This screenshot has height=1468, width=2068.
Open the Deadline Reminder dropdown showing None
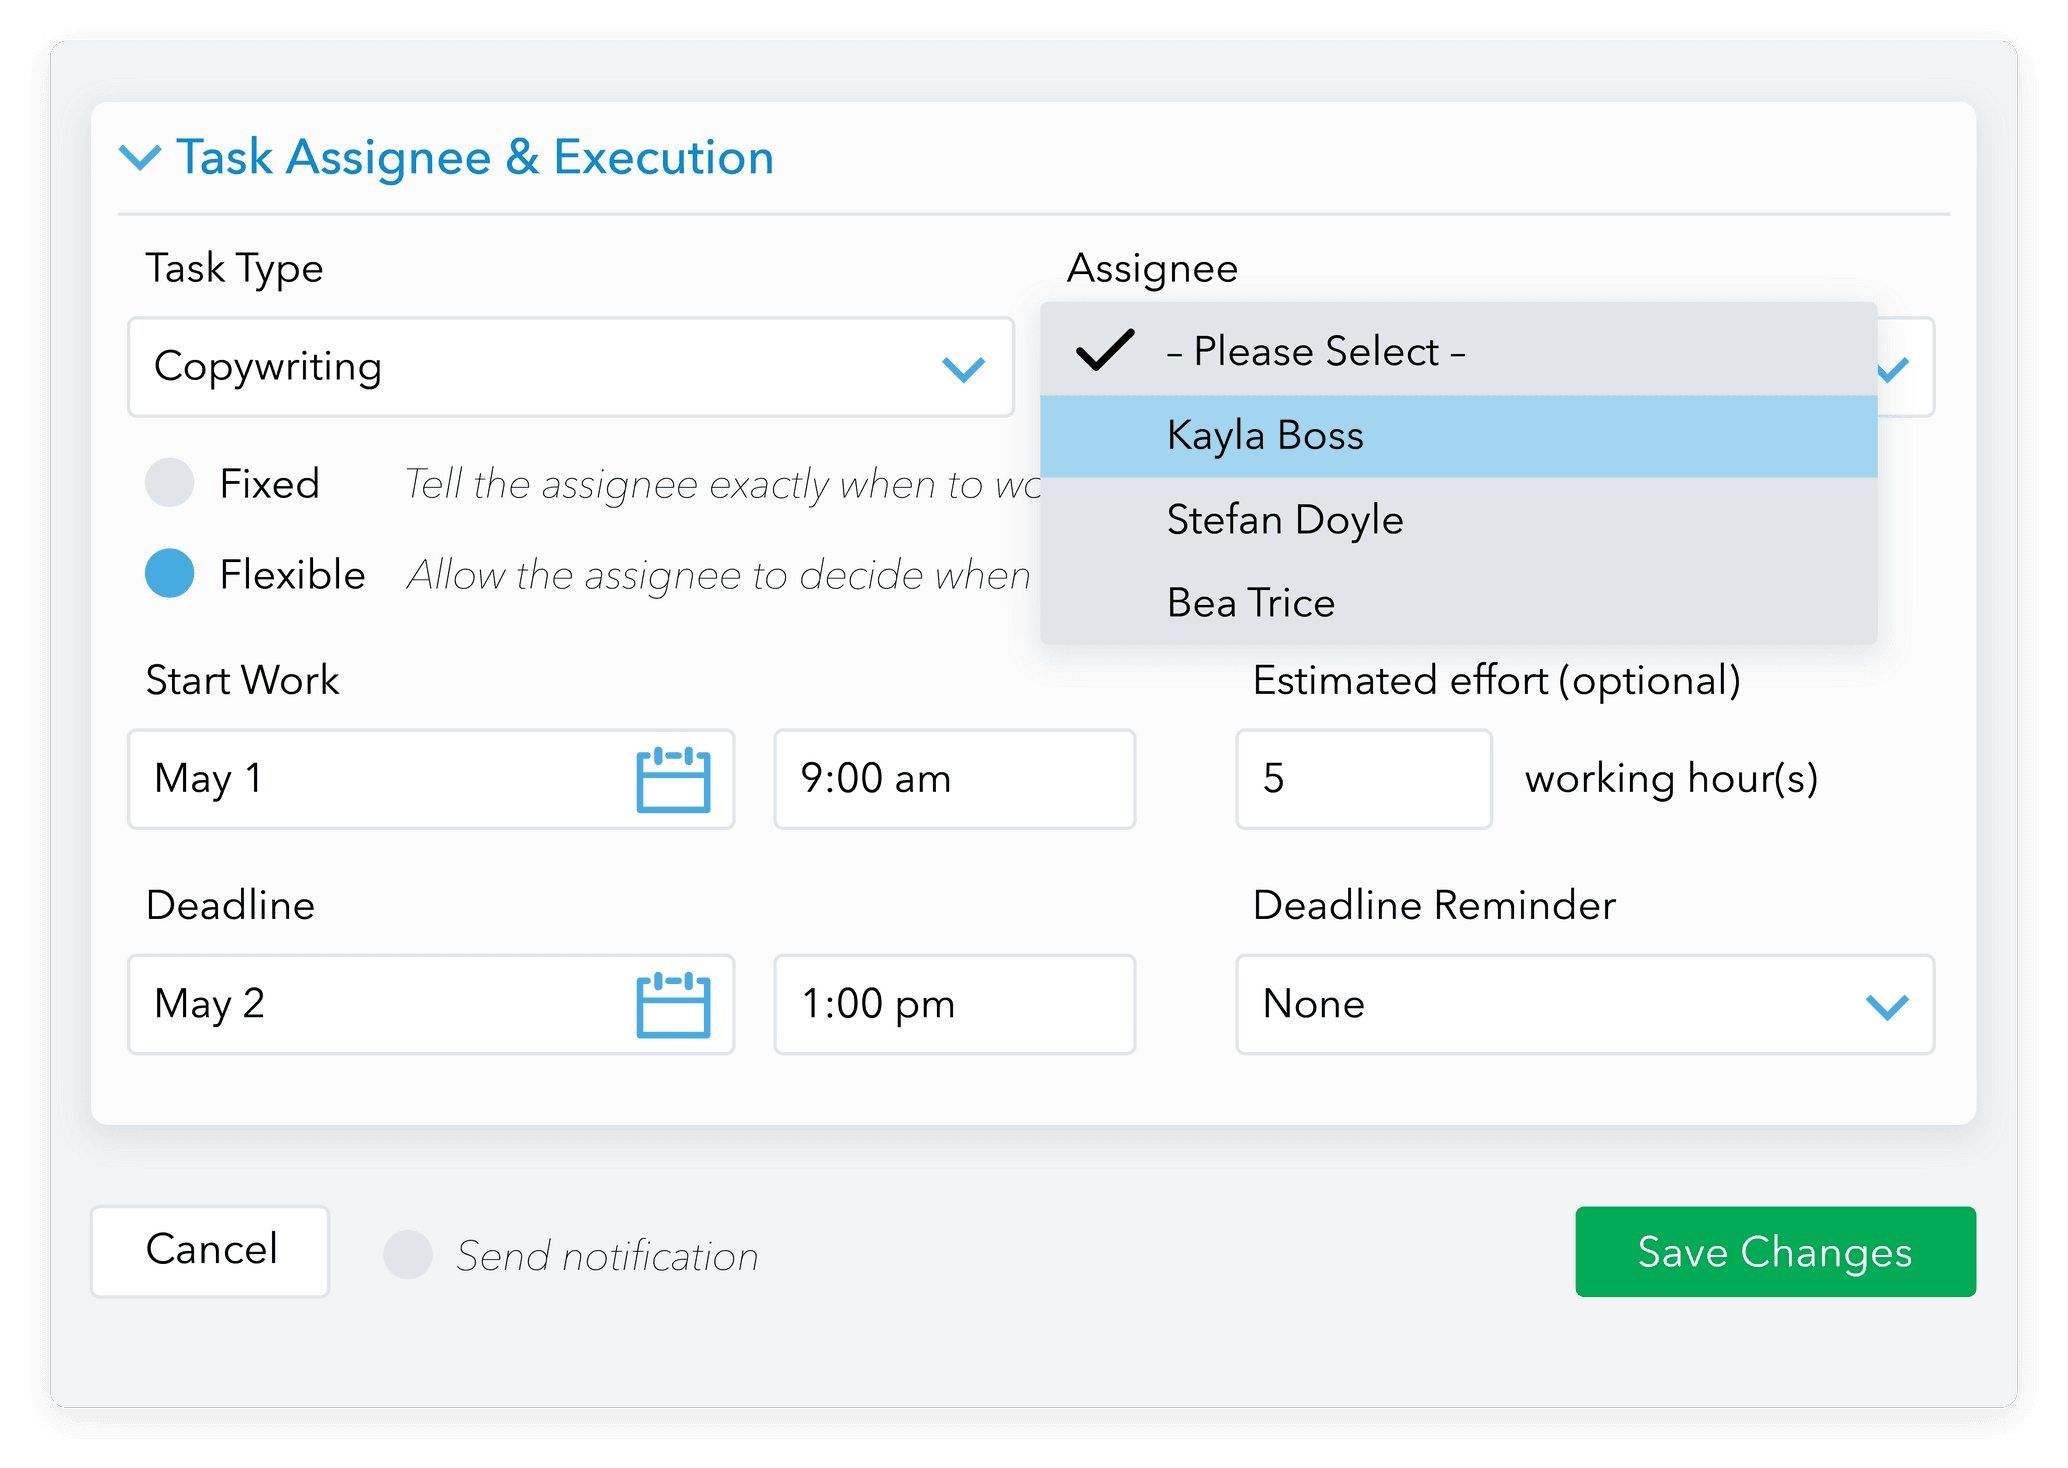point(1587,1004)
